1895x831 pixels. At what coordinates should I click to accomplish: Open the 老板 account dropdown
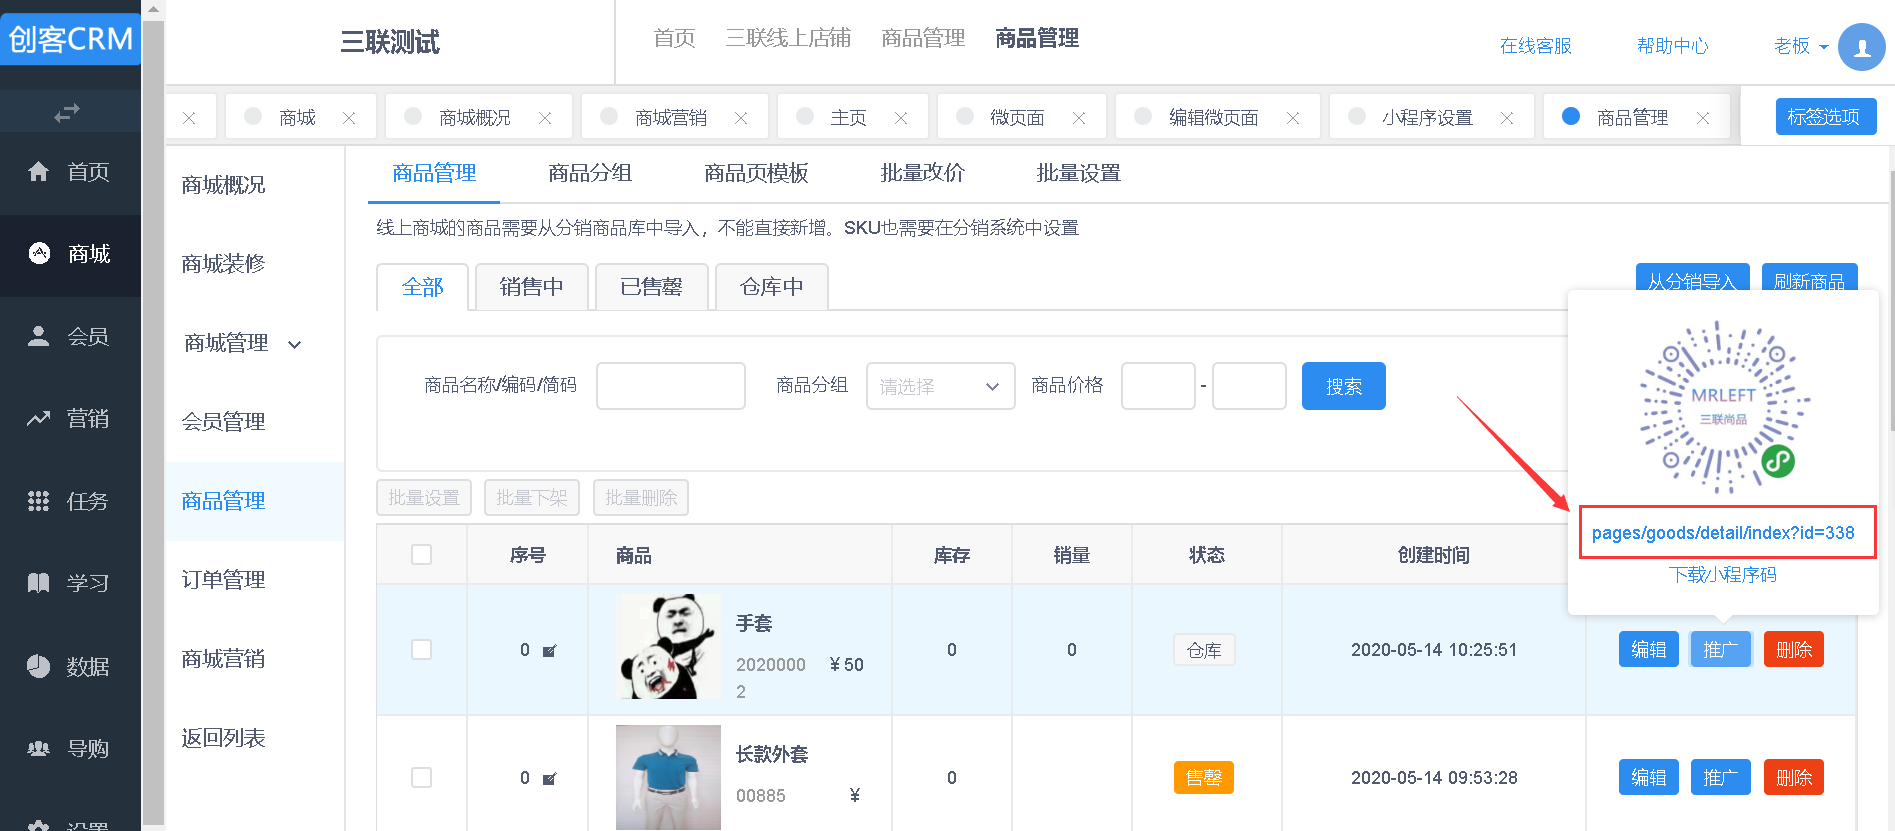pos(1801,46)
